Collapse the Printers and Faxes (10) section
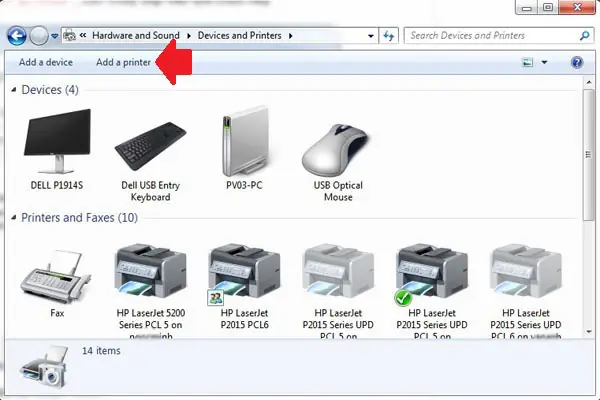Image resolution: width=600 pixels, height=400 pixels. [14, 218]
